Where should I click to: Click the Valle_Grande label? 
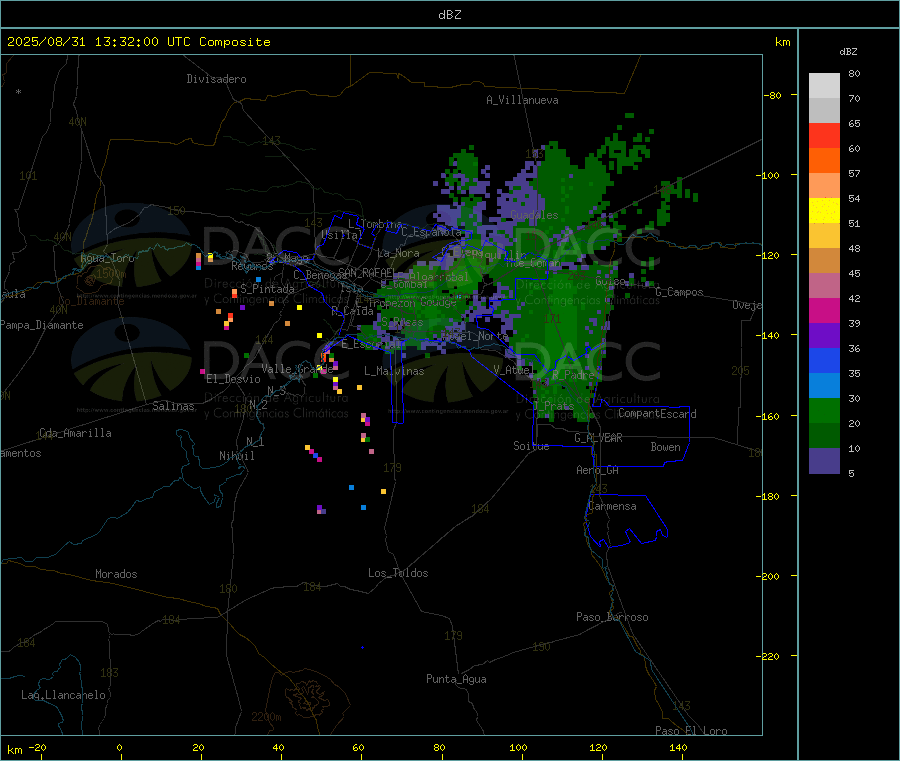297,369
